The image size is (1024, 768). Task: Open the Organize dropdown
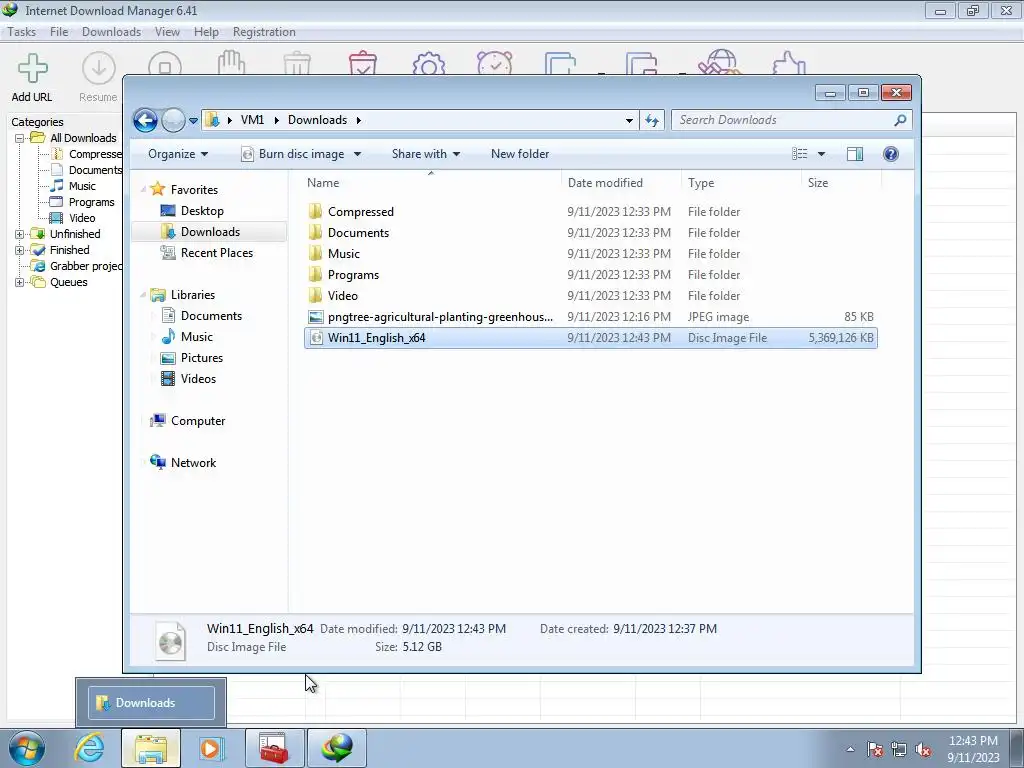(x=178, y=154)
